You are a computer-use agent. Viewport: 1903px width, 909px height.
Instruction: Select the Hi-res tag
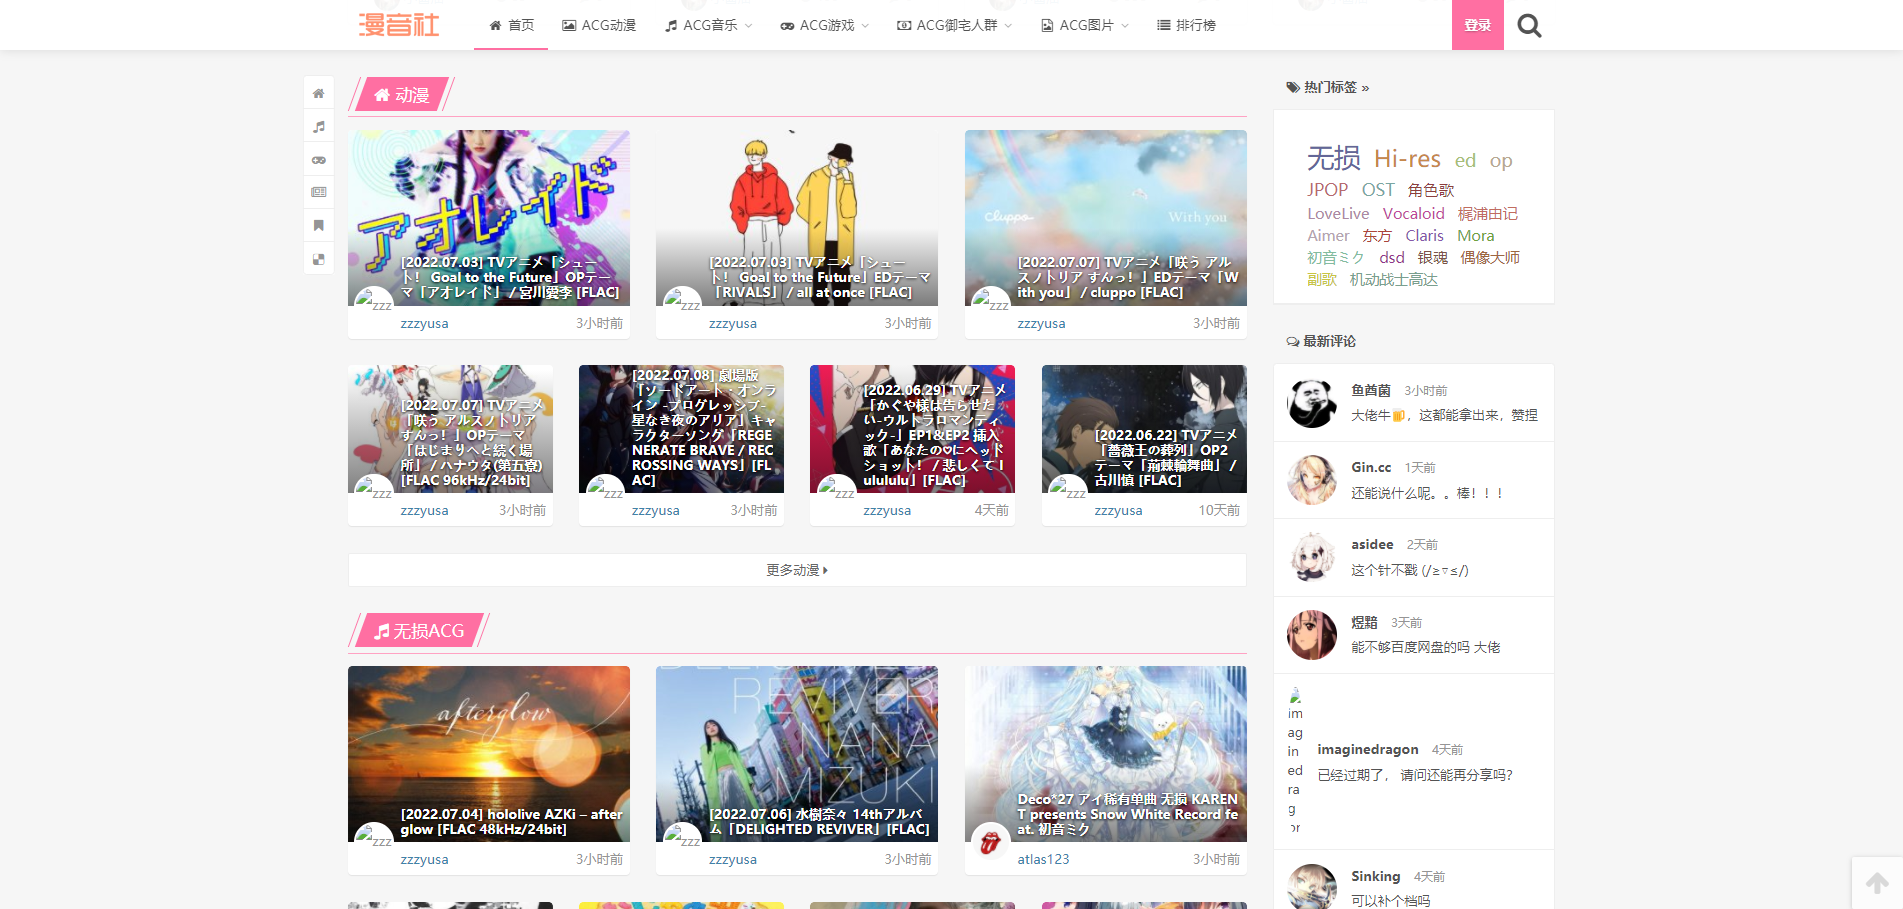(x=1407, y=159)
